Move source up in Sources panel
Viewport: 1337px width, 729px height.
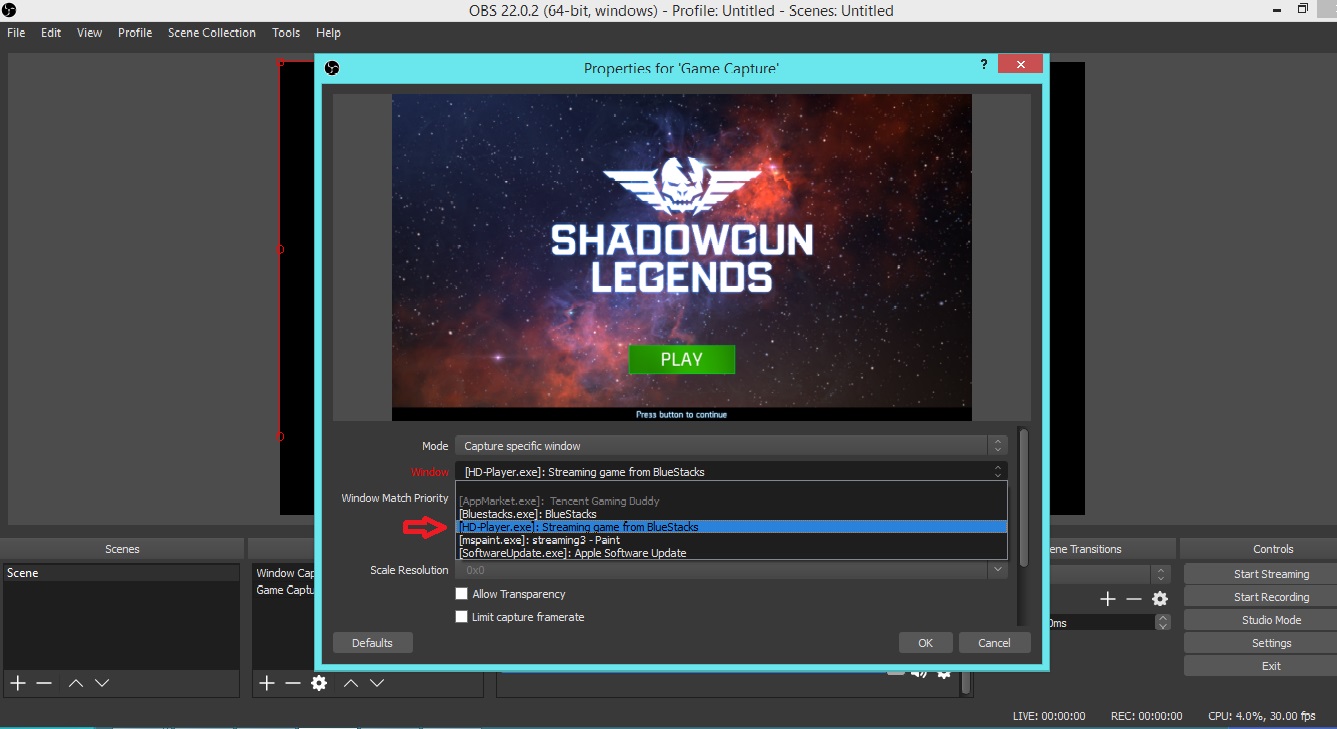point(351,683)
